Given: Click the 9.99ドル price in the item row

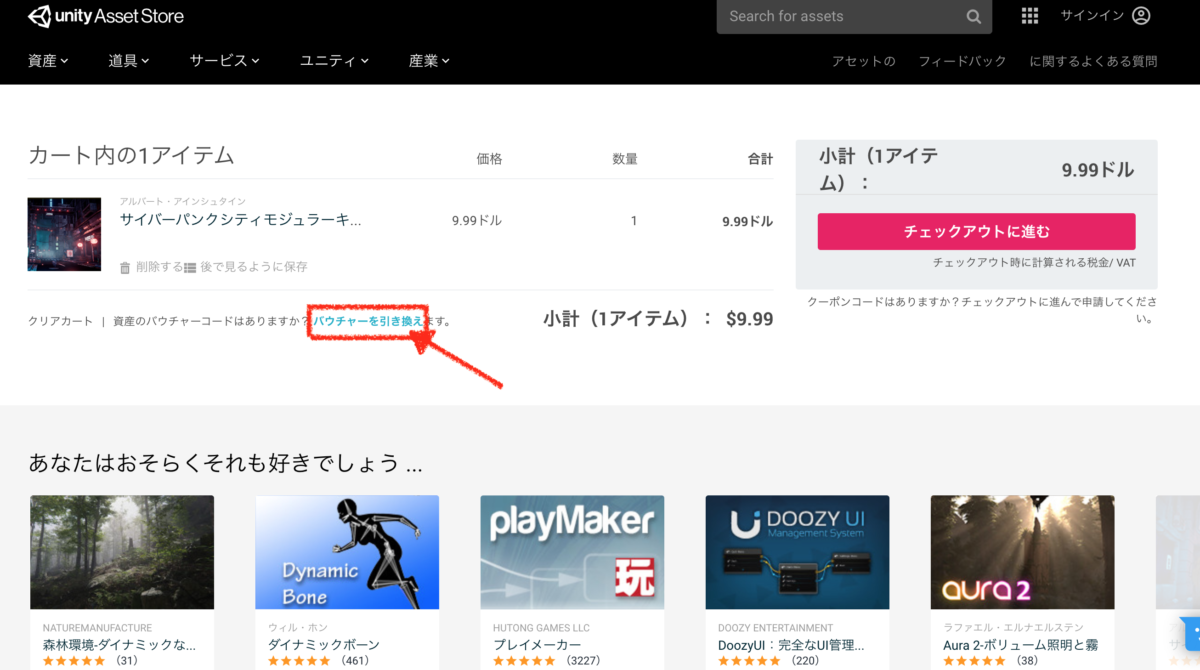Looking at the screenshot, I should click(477, 221).
